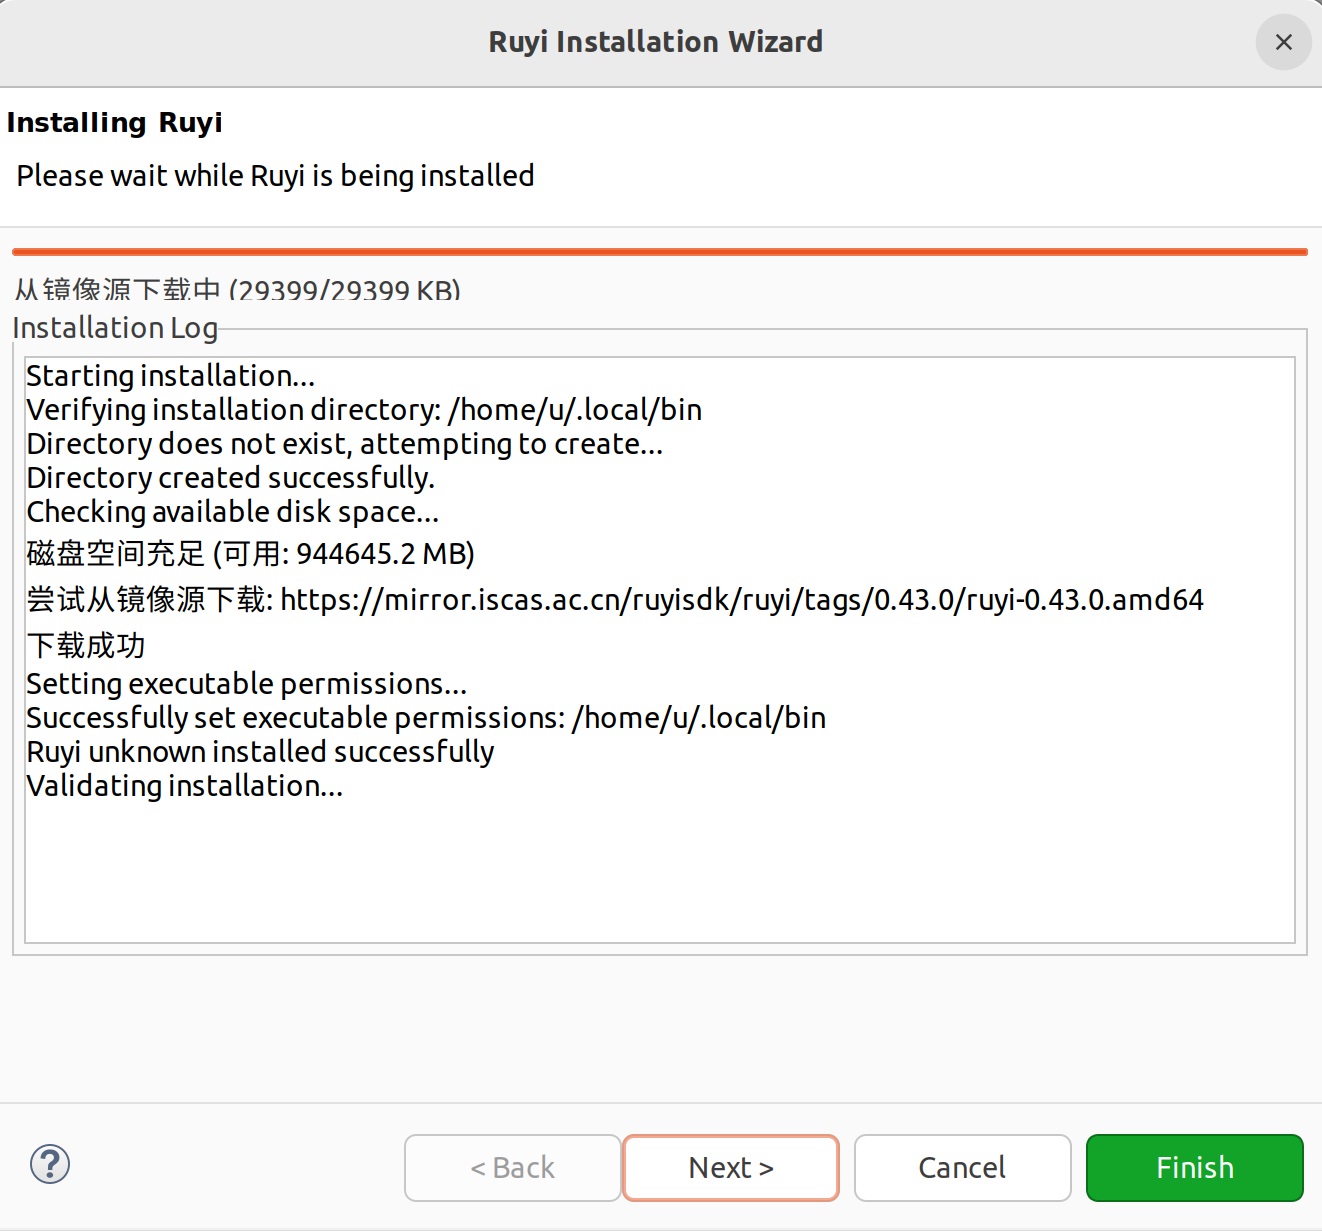
Task: Click inside the Installation Log area
Action: point(660,870)
